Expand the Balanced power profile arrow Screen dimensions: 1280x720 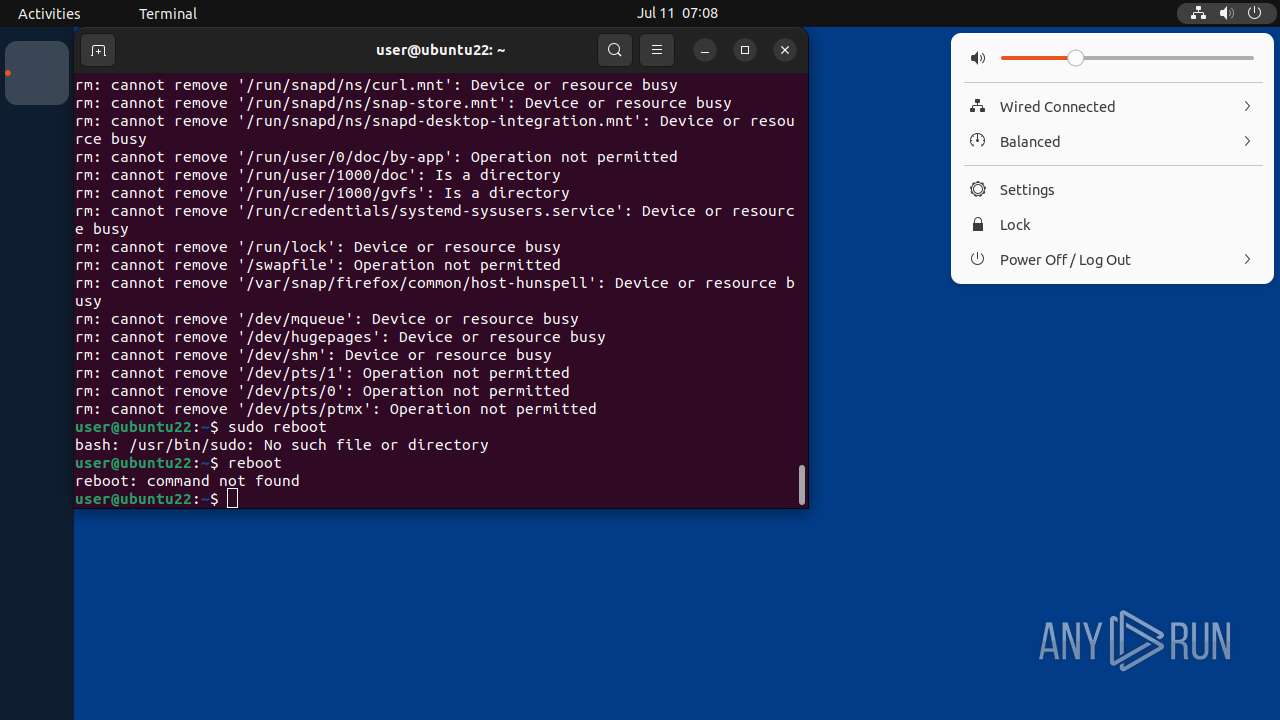[1247, 141]
